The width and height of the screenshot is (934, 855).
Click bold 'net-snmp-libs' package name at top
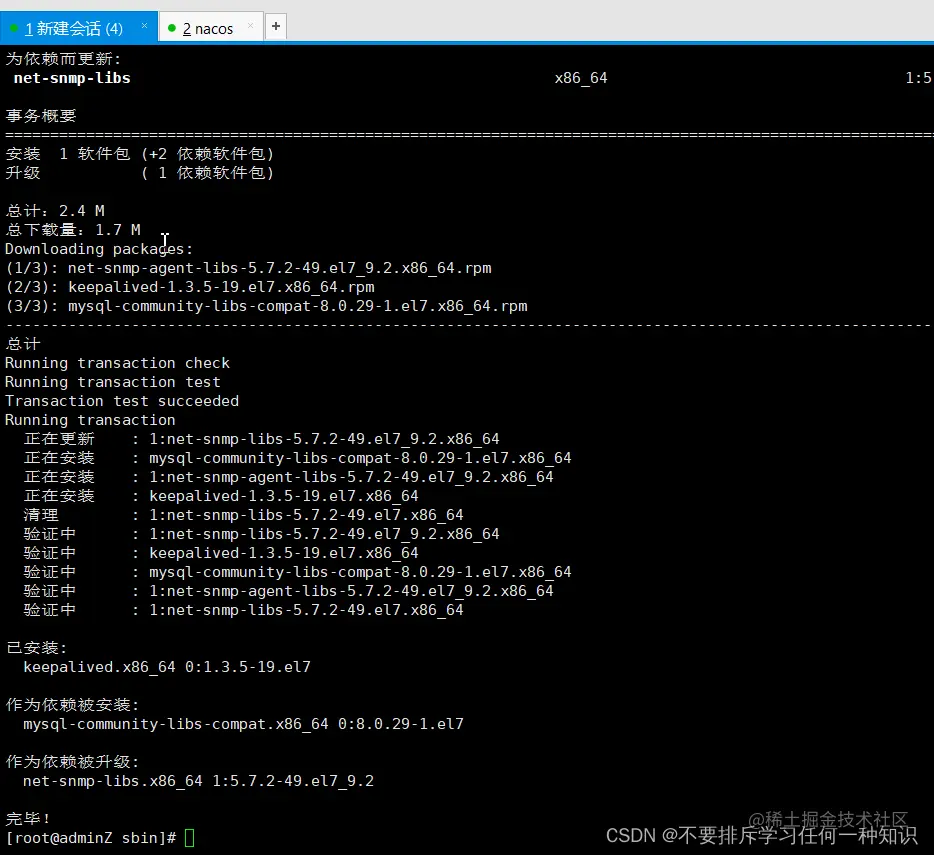(72, 77)
